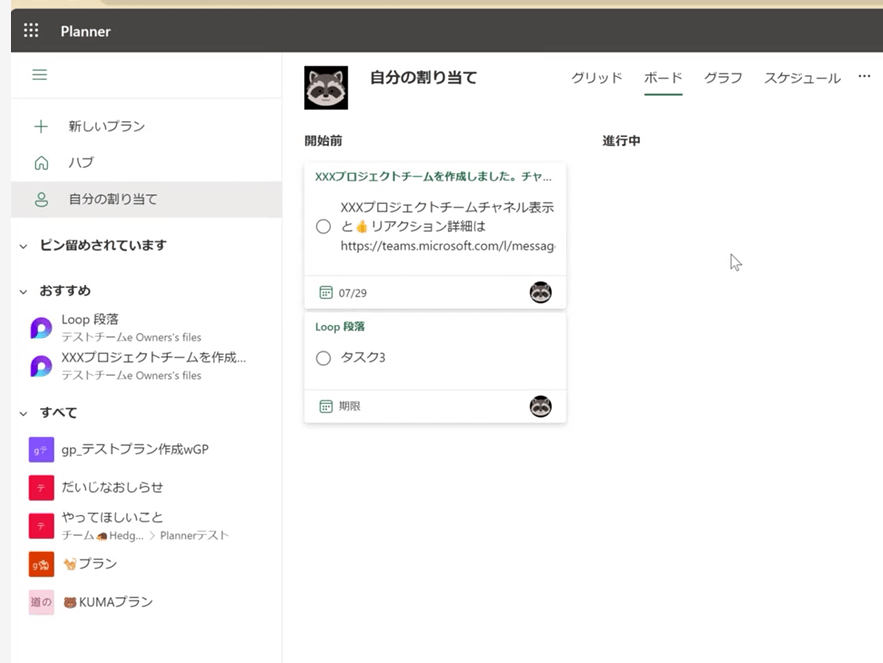Screen dimensions: 883x663
Task: Click the Loop icon beside Loop 段落
Action: (41, 328)
